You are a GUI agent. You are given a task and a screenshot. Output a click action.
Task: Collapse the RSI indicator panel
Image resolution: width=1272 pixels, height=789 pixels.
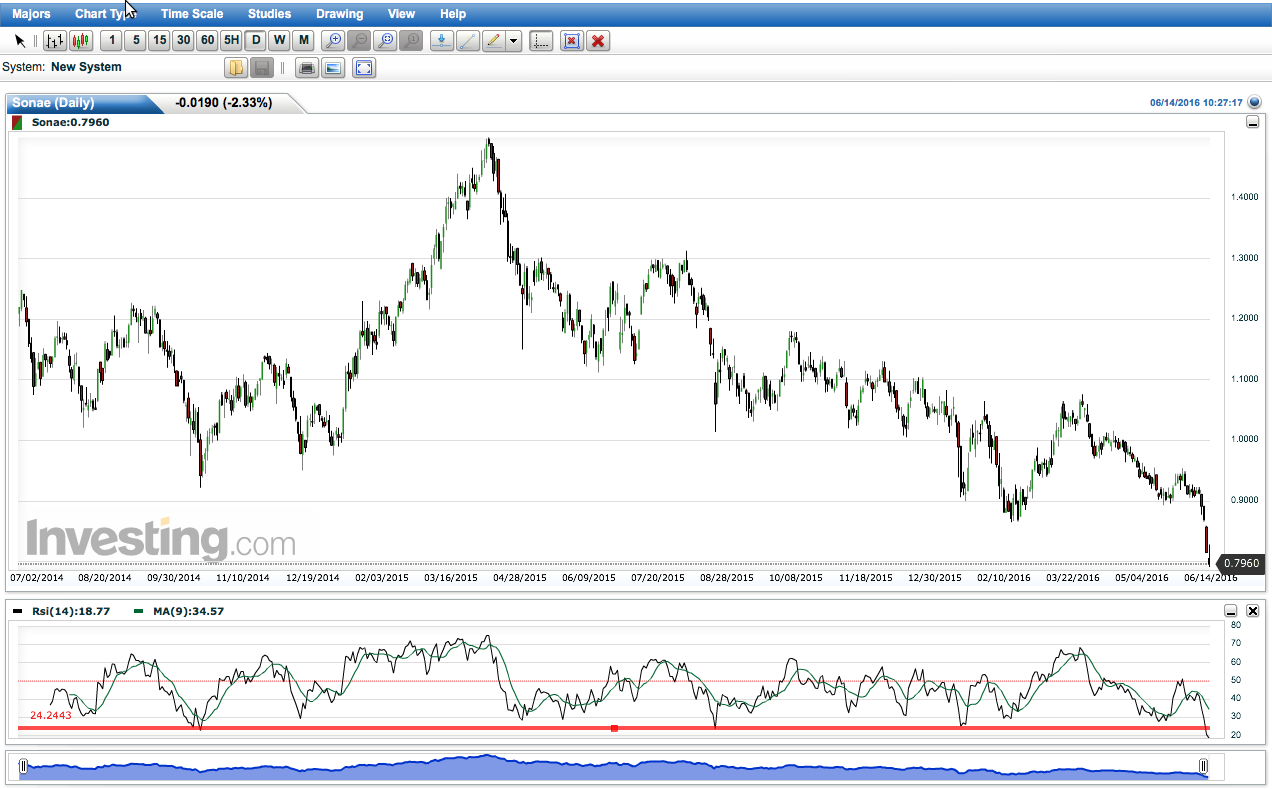(1231, 610)
